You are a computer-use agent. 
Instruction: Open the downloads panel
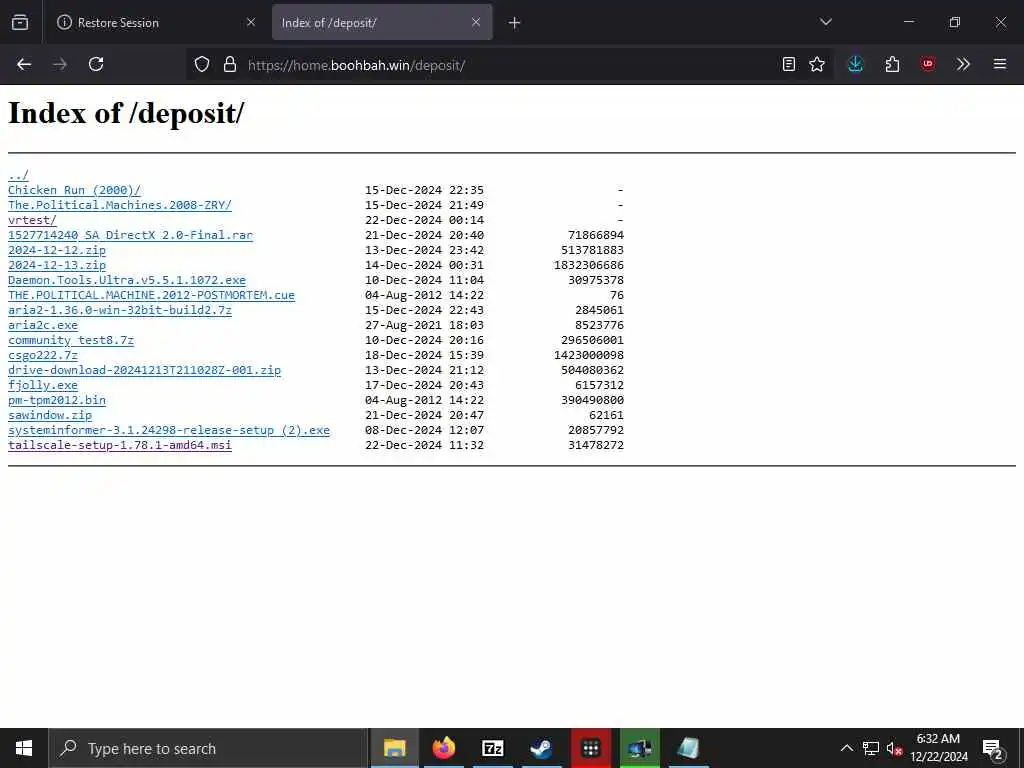856,64
